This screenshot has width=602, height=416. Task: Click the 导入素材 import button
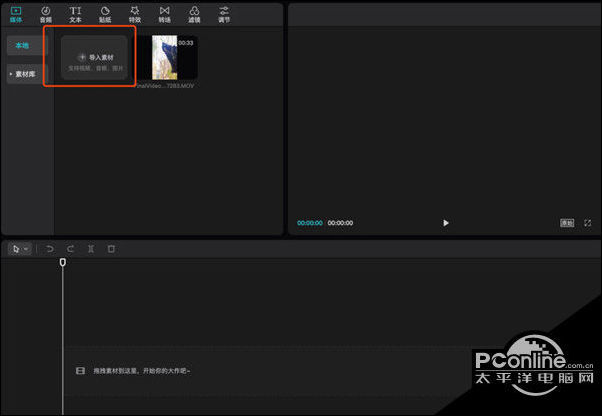[x=94, y=58]
